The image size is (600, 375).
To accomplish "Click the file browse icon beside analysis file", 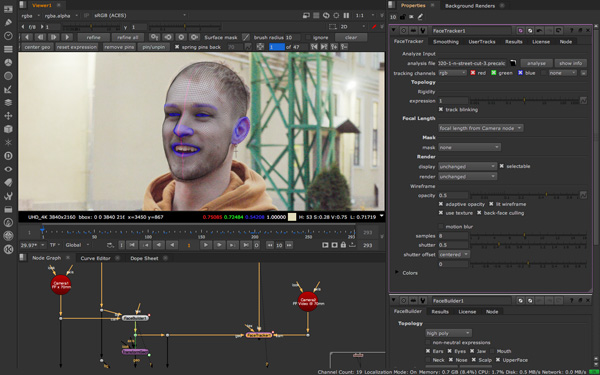I will pyautogui.click(x=513, y=63).
